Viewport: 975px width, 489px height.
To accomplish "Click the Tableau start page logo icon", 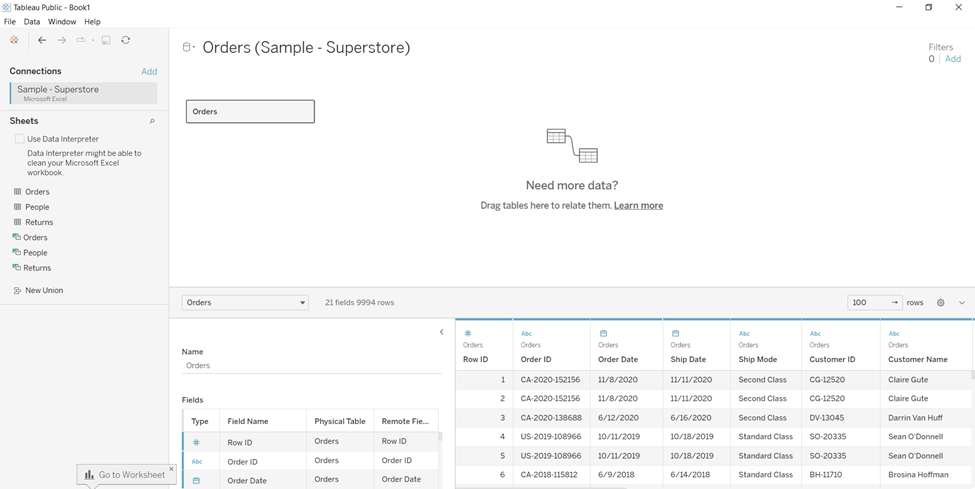I will (x=14, y=40).
